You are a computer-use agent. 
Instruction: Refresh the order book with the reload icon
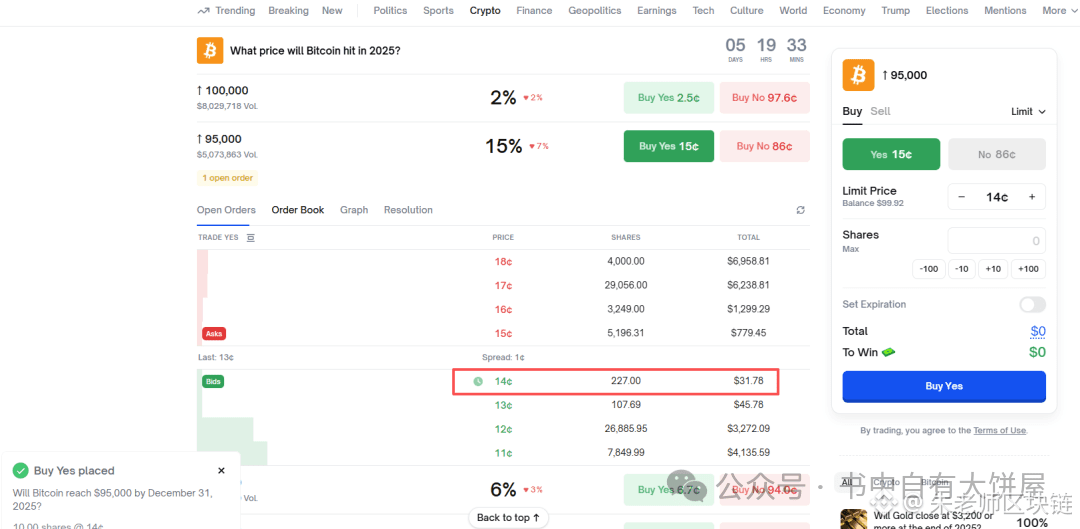tap(800, 210)
